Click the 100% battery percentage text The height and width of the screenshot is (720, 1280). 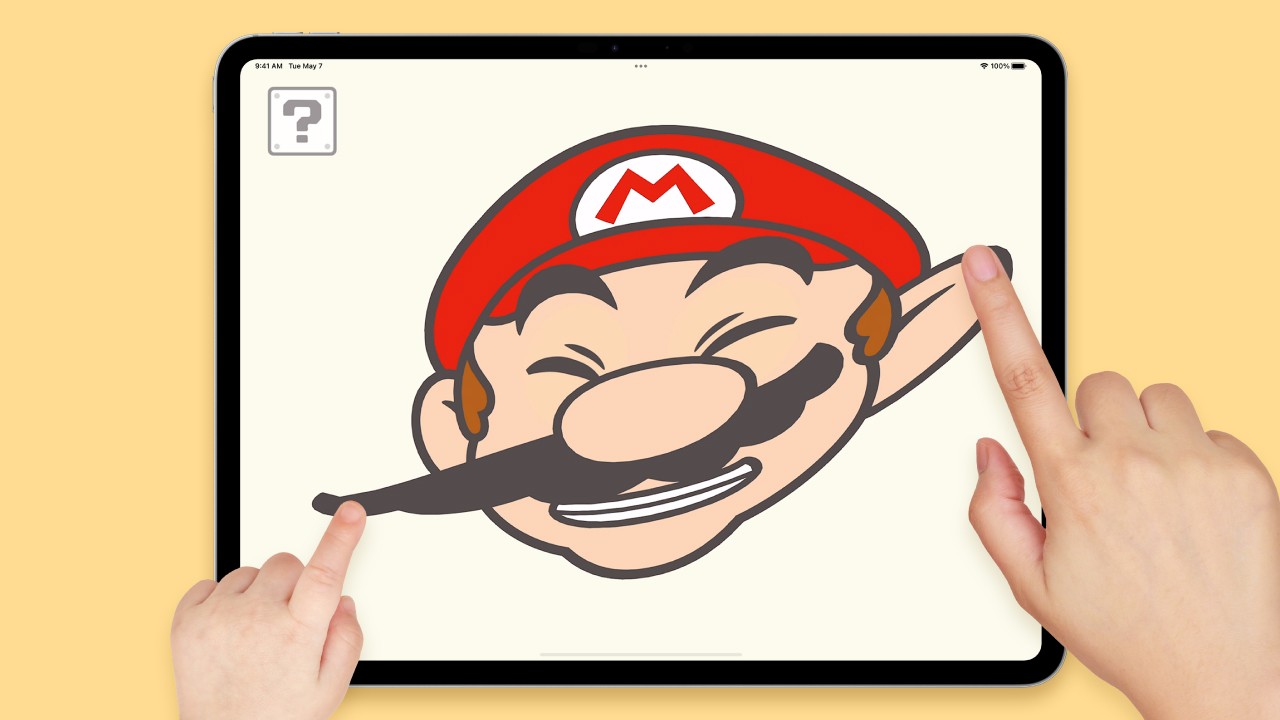pos(999,66)
